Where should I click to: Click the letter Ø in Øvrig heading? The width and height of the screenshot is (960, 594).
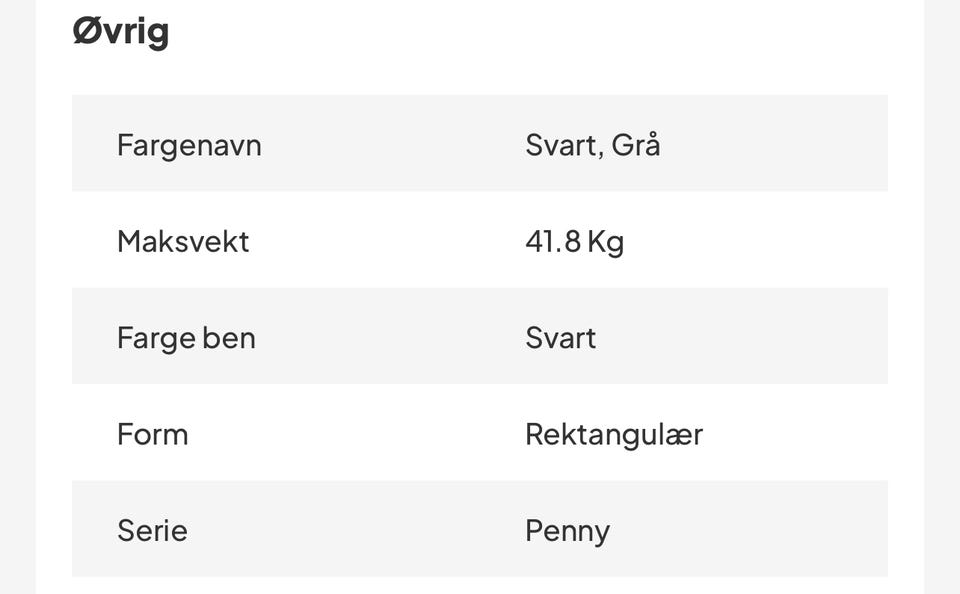[x=86, y=31]
